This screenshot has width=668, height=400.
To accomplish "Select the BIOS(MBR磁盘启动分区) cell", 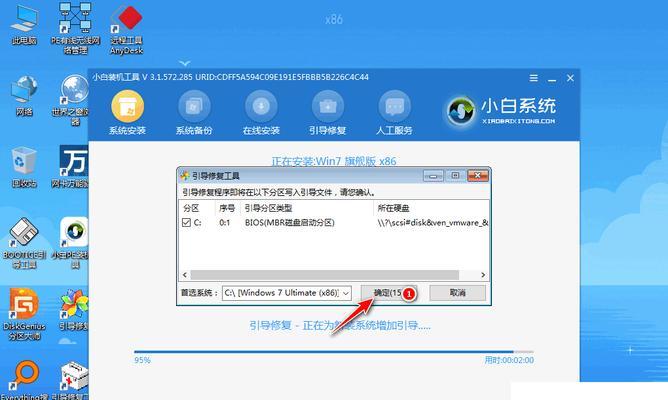I will click(x=290, y=222).
